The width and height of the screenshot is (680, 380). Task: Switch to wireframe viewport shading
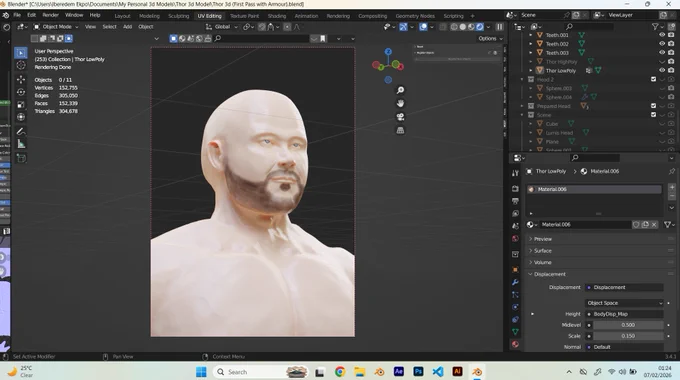[454, 27]
